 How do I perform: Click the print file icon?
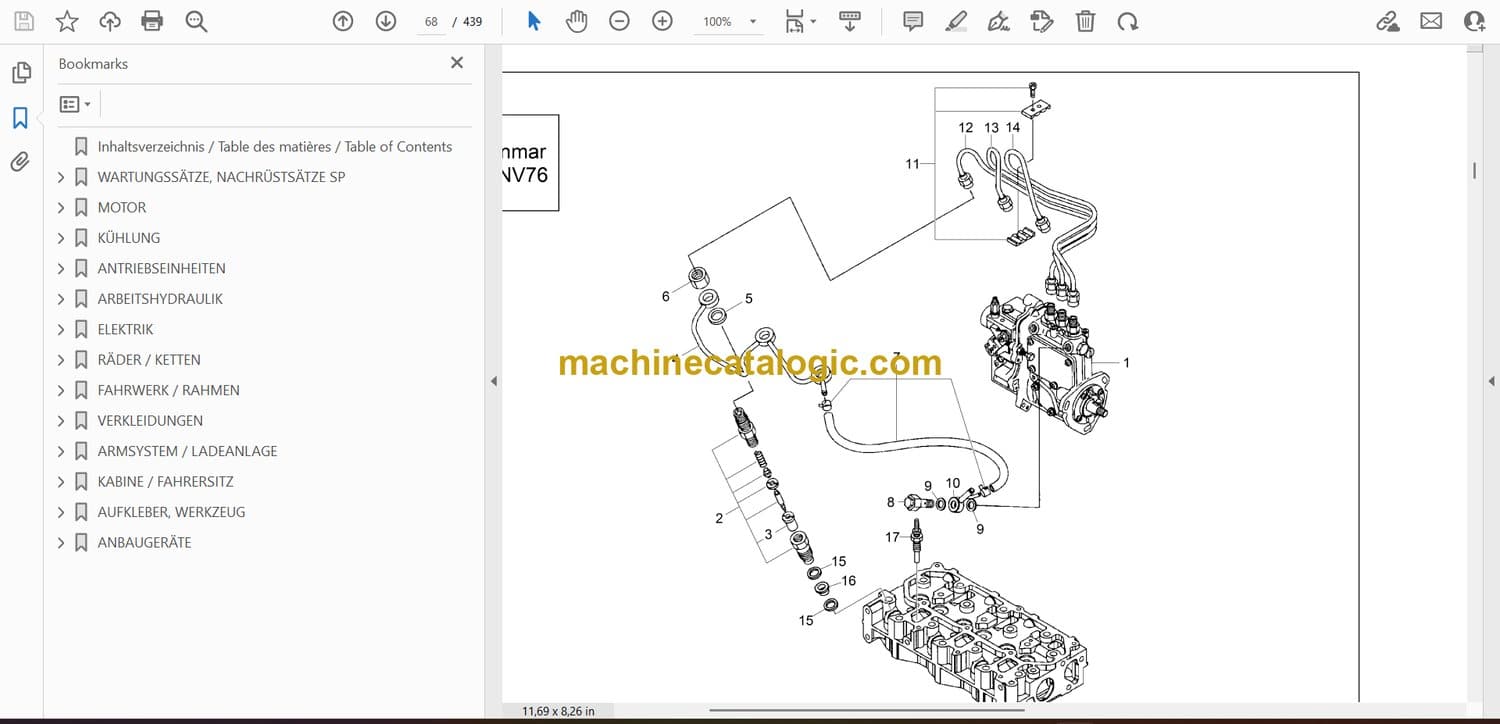pos(152,21)
